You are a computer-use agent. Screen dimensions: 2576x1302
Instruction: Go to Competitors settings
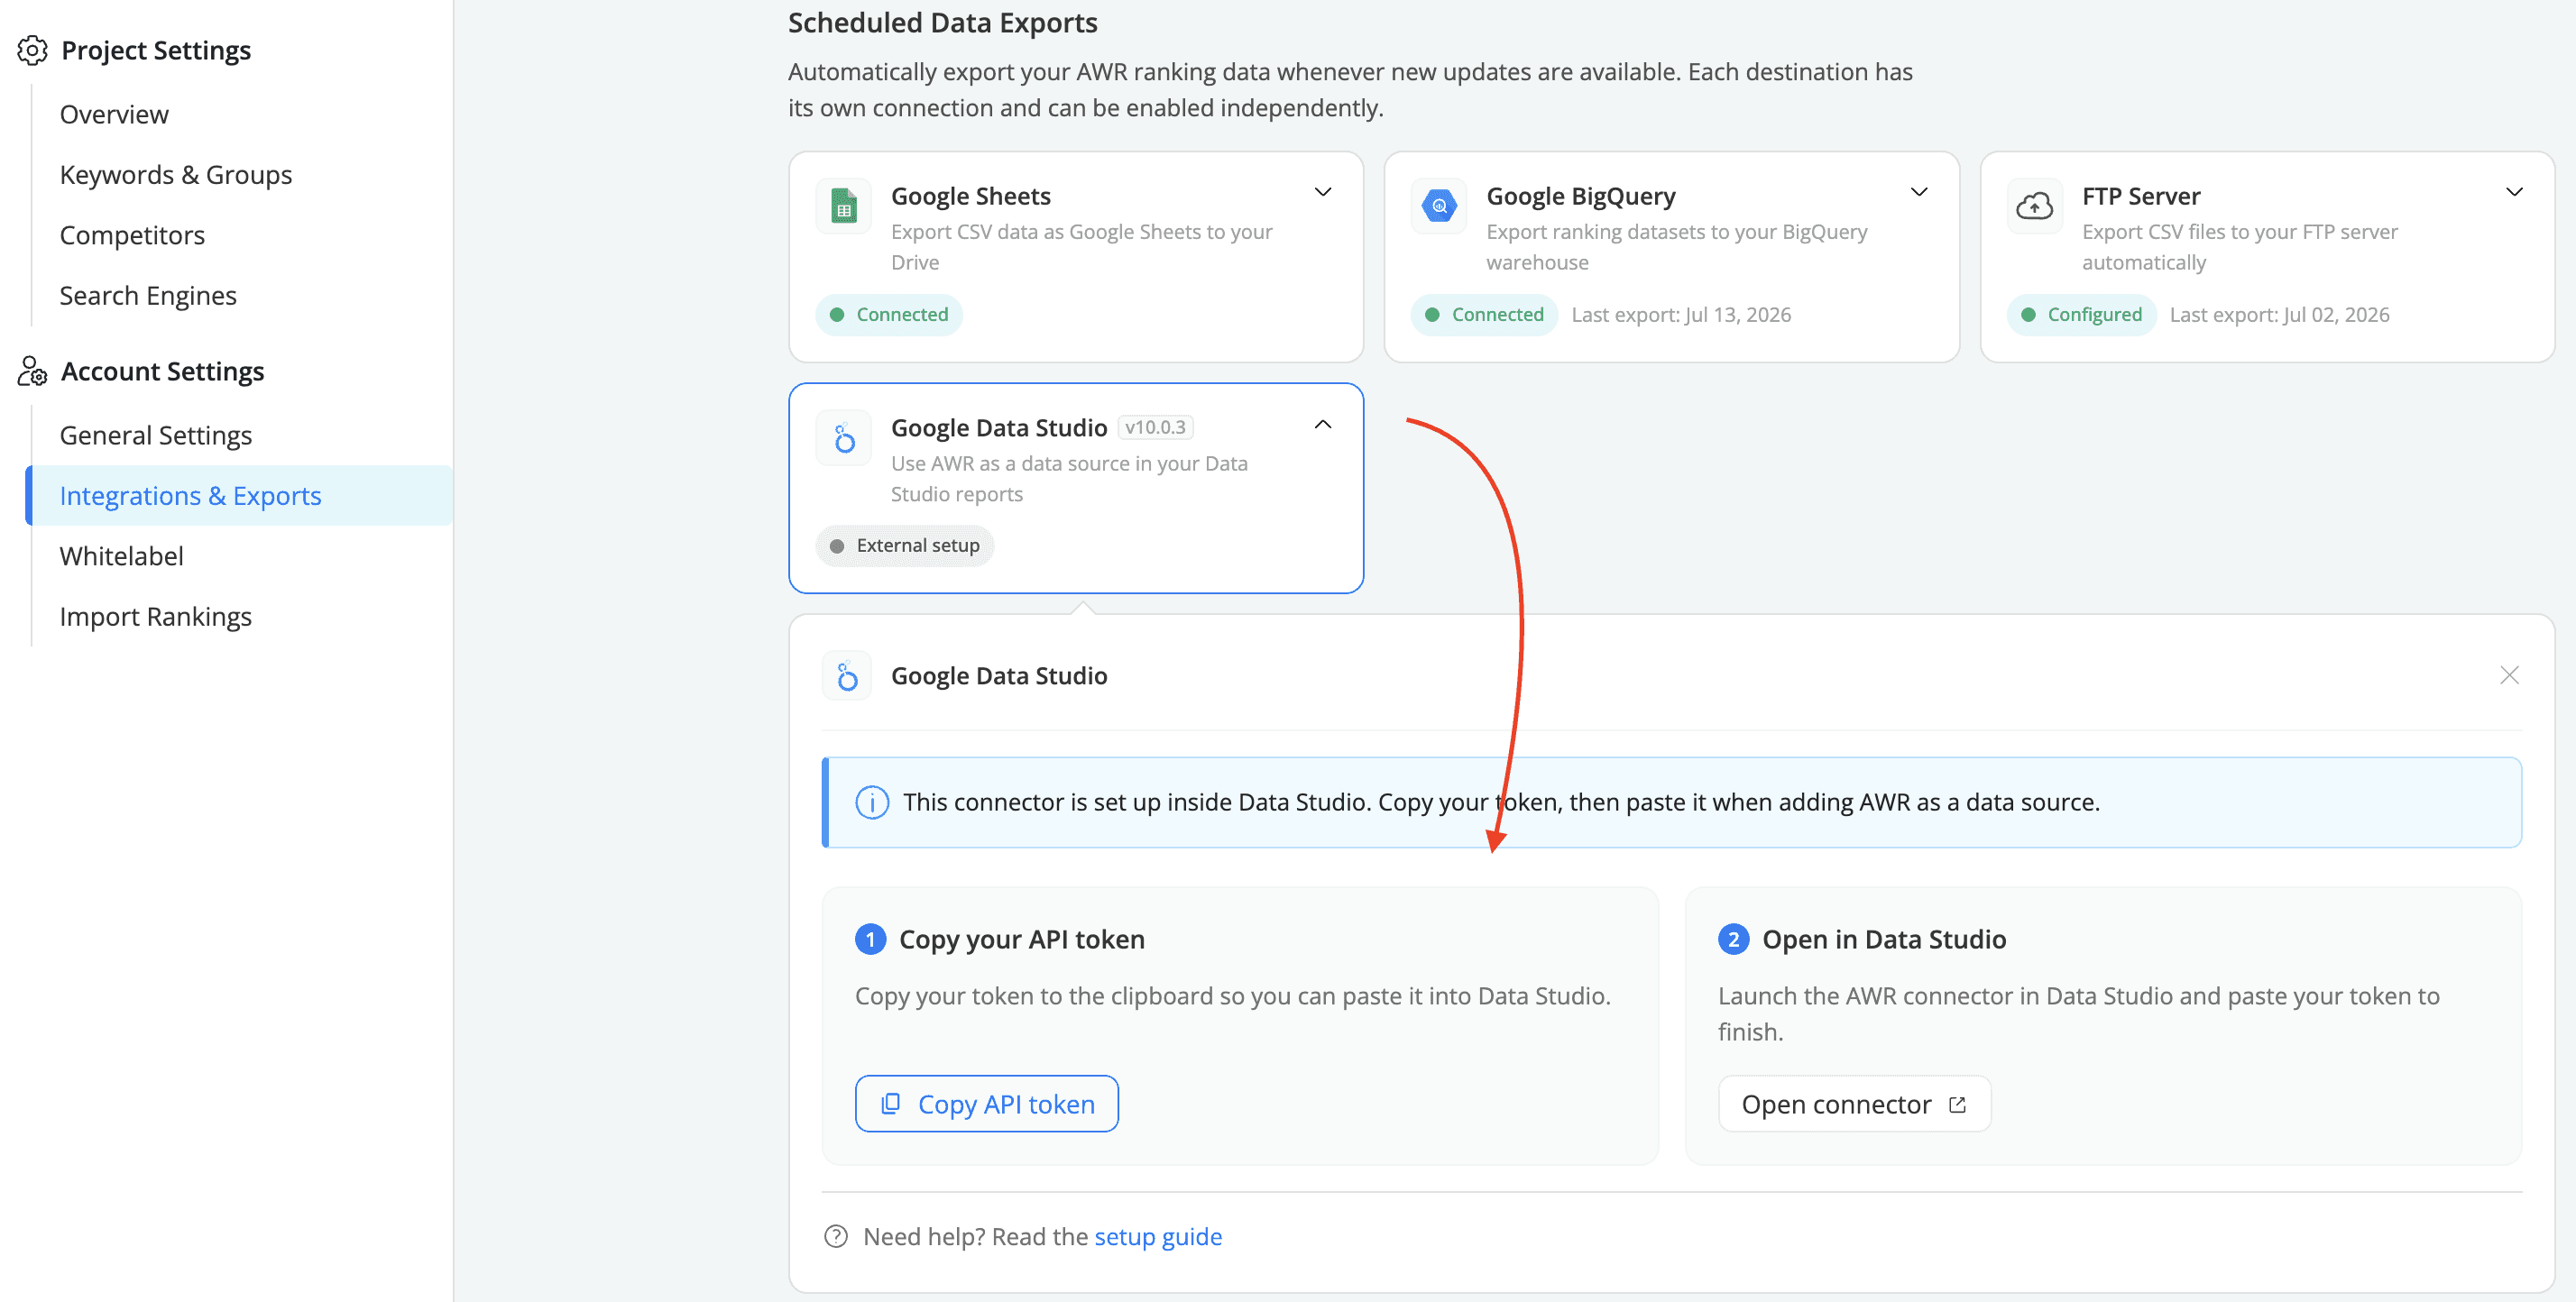tap(132, 235)
